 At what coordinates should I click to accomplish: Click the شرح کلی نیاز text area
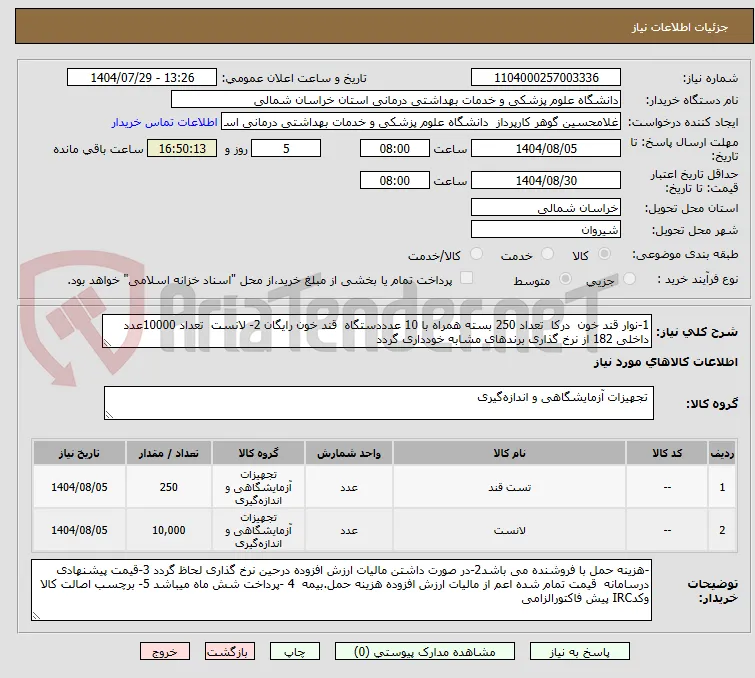(377, 331)
